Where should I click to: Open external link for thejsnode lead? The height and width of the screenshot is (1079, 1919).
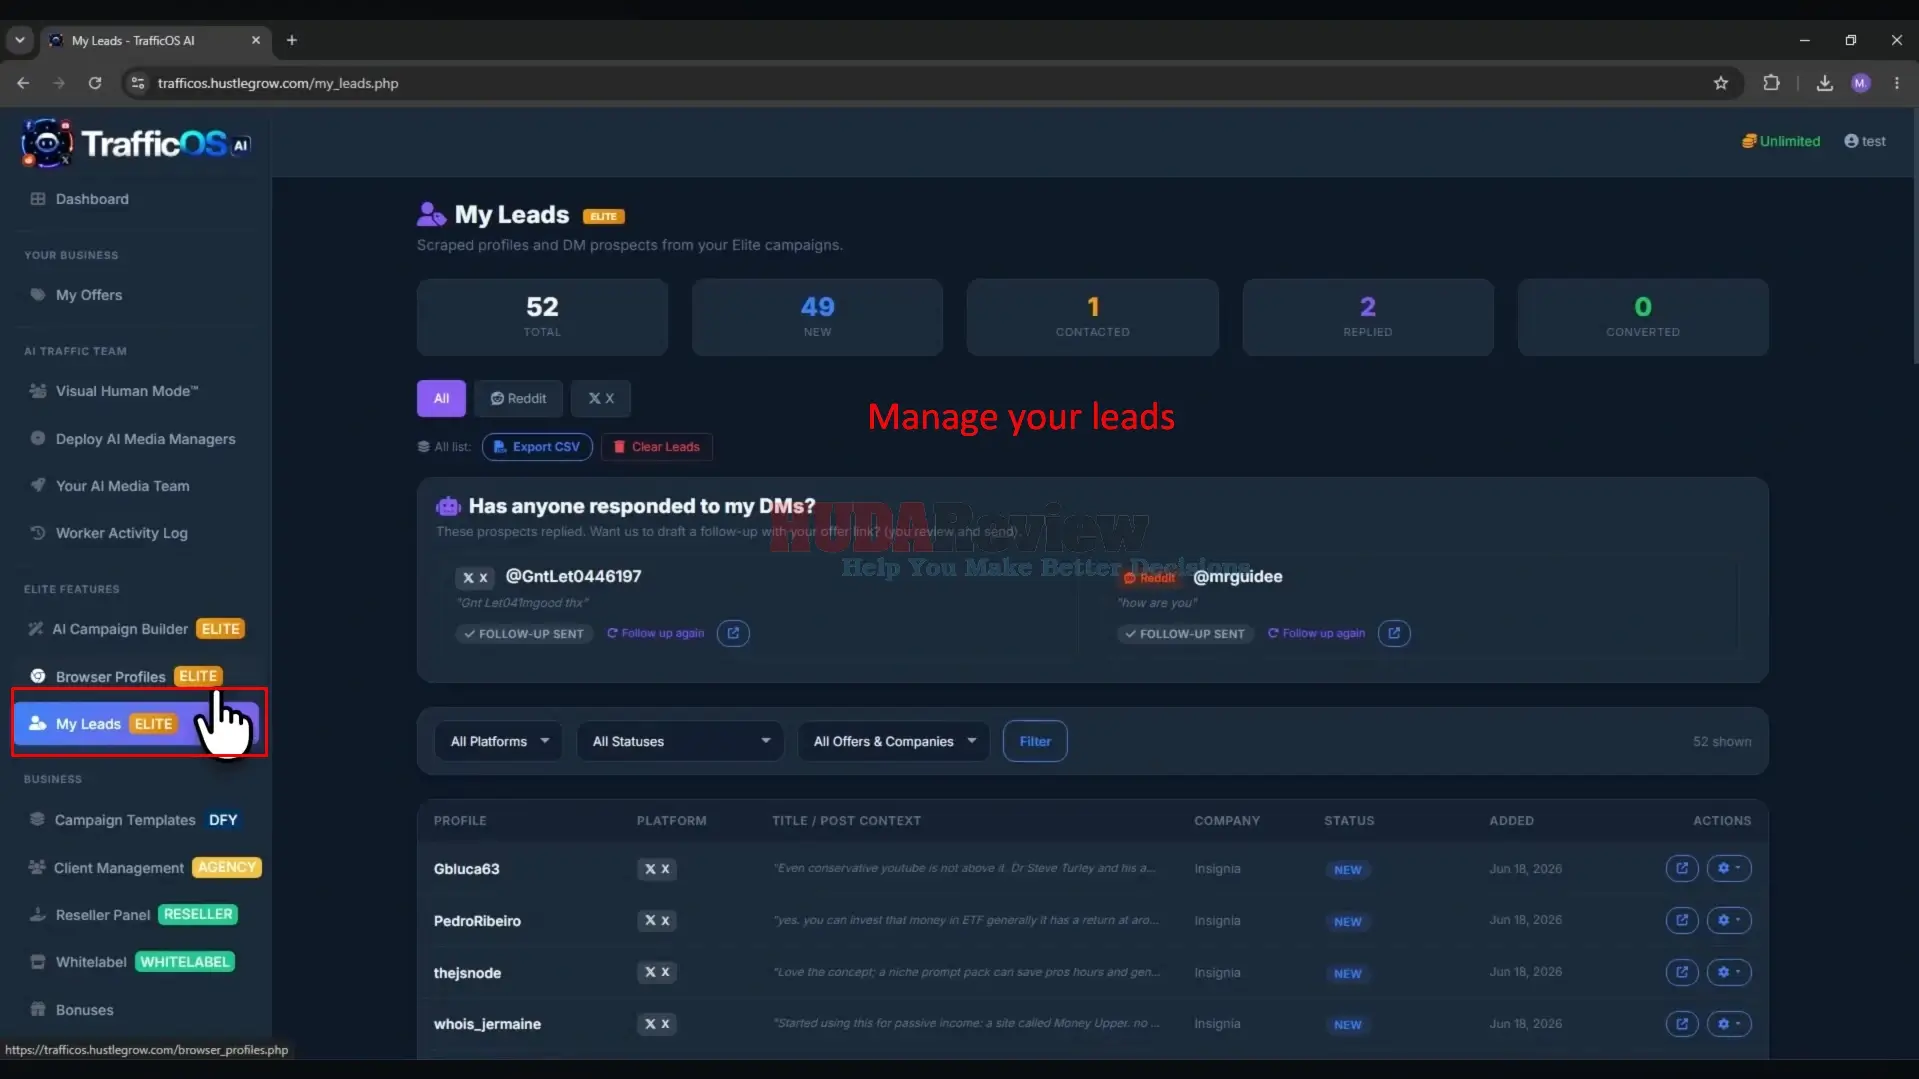click(1682, 972)
